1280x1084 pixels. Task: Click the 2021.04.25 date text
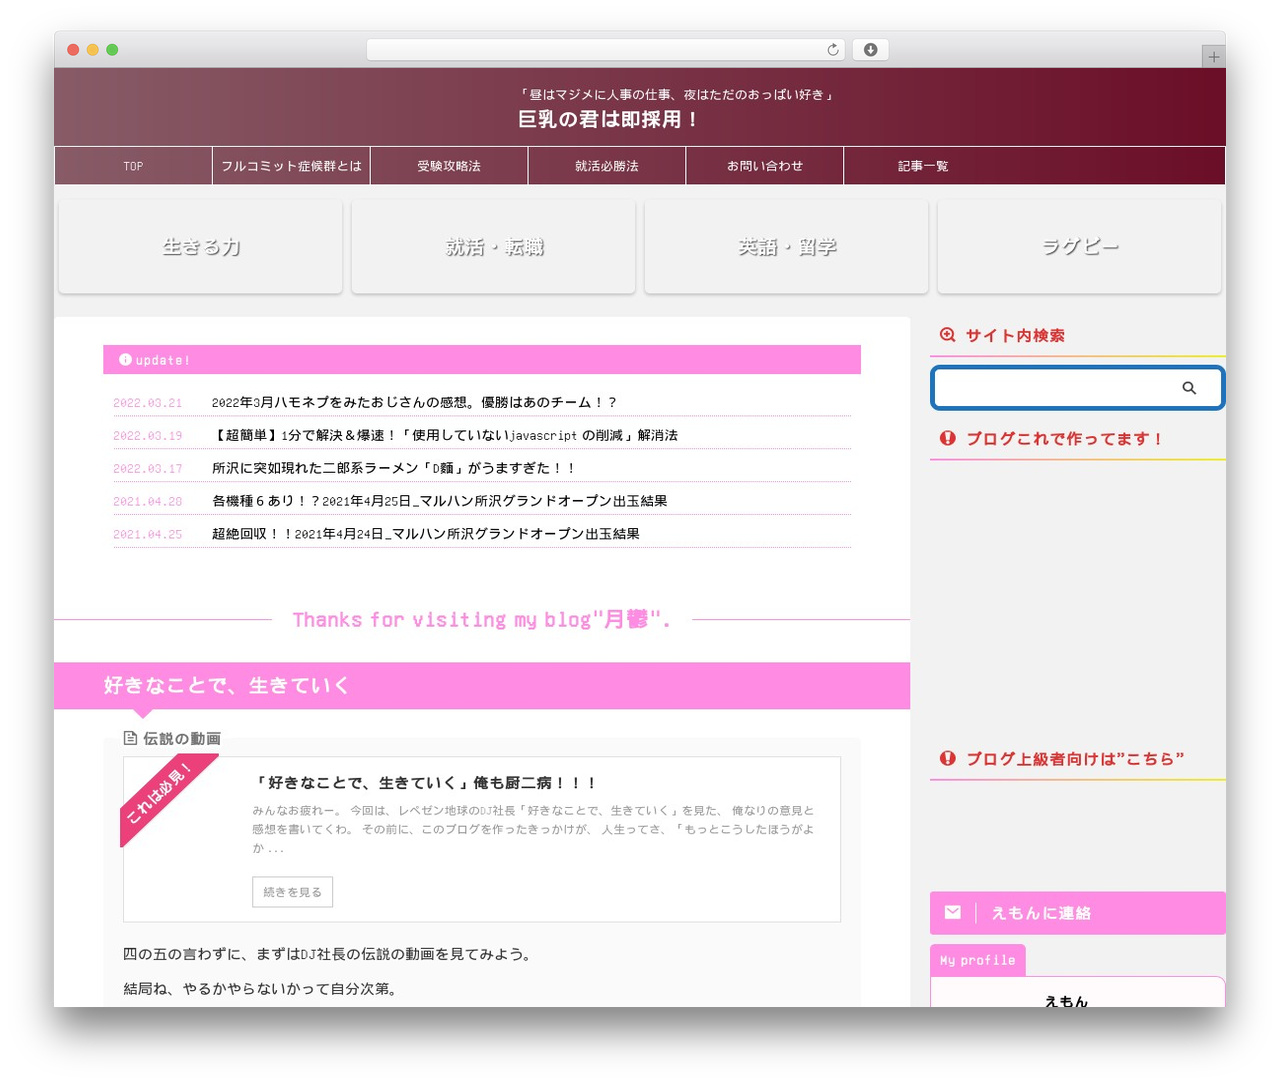[147, 535]
